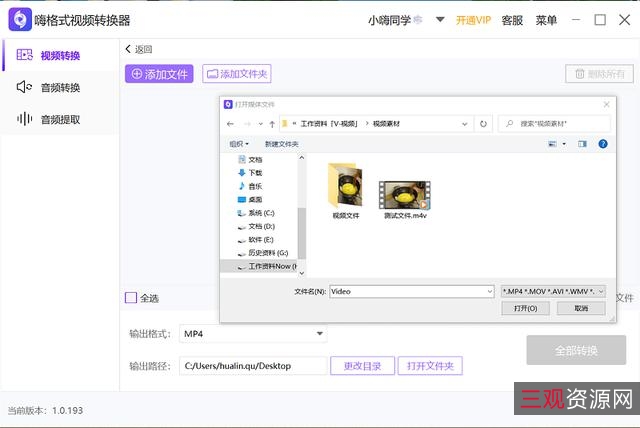
Task: Select 工作资料Now drive in the tree
Action: point(259,266)
